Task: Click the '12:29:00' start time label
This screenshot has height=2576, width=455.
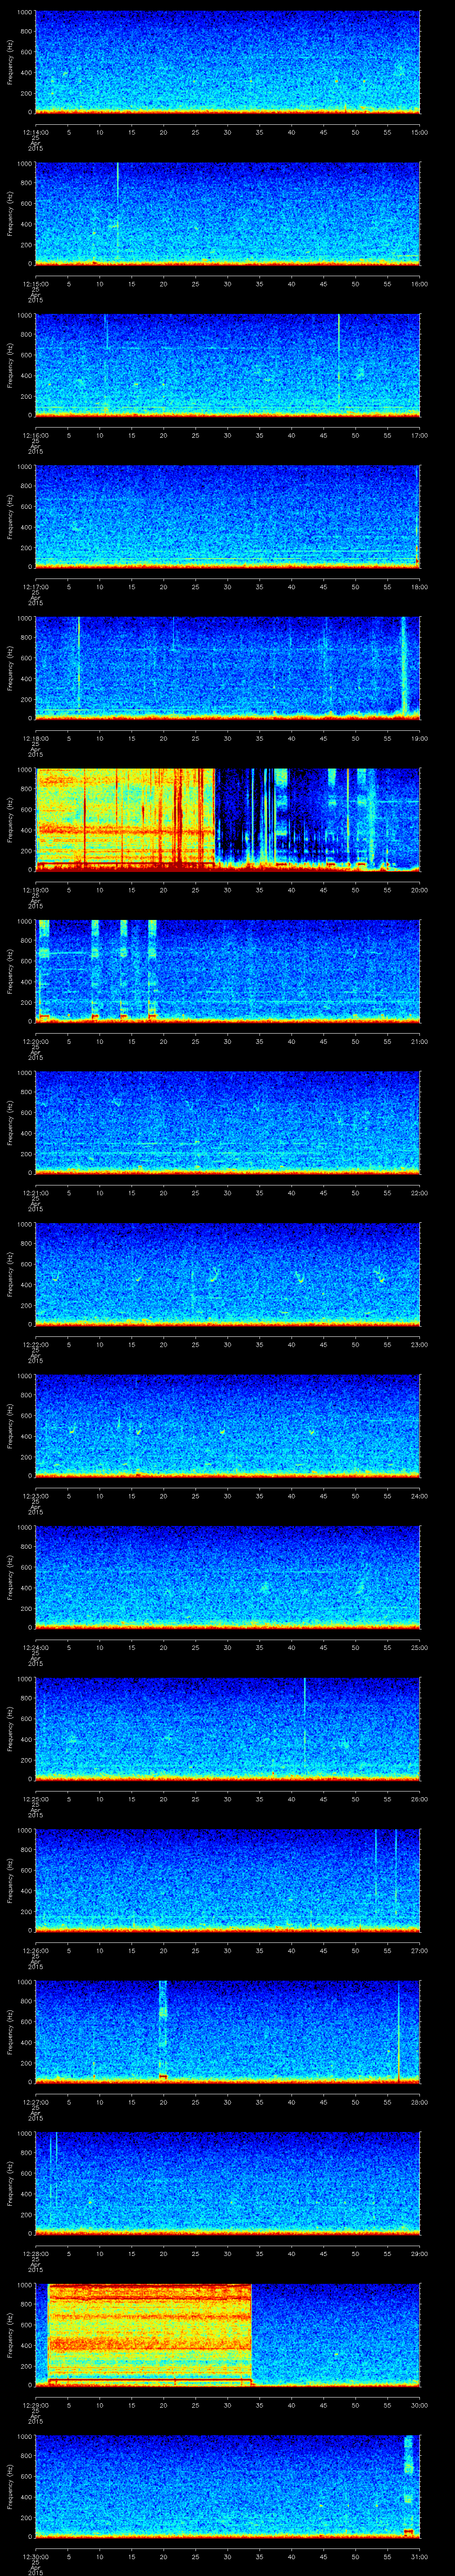Action: (x=35, y=2404)
